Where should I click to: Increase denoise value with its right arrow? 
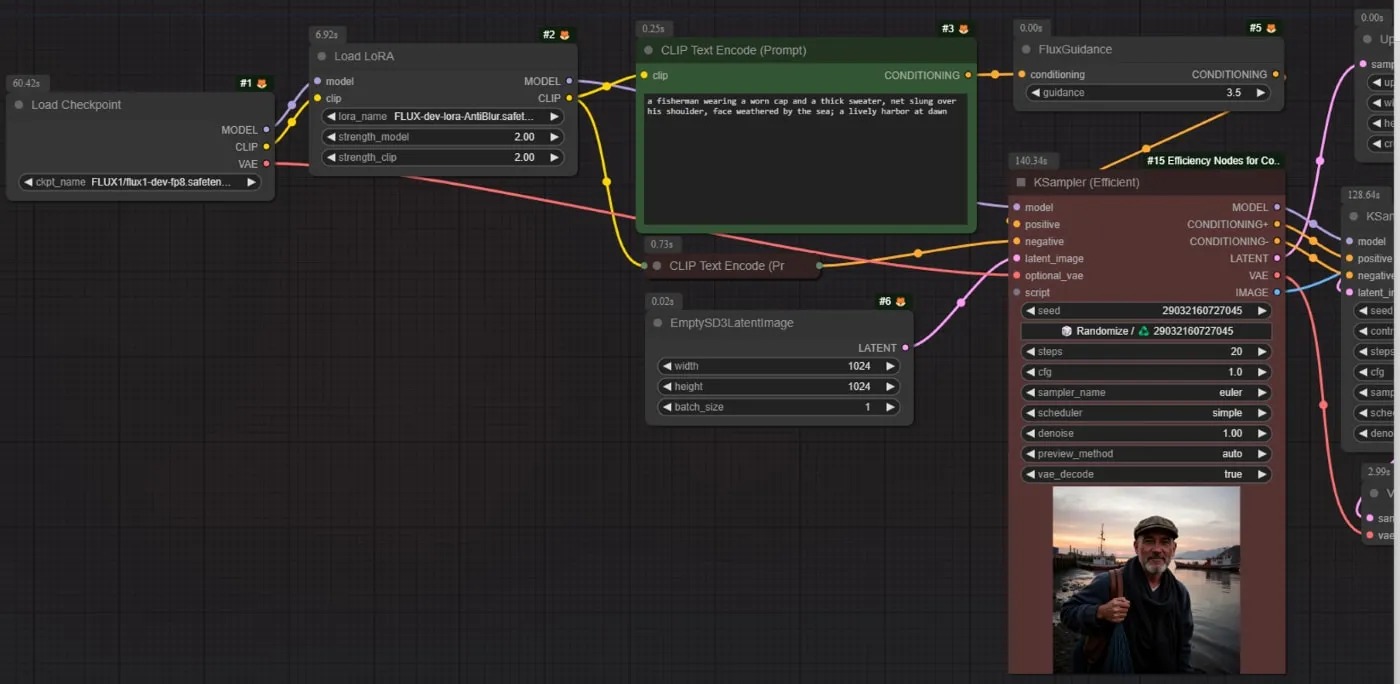(1262, 433)
